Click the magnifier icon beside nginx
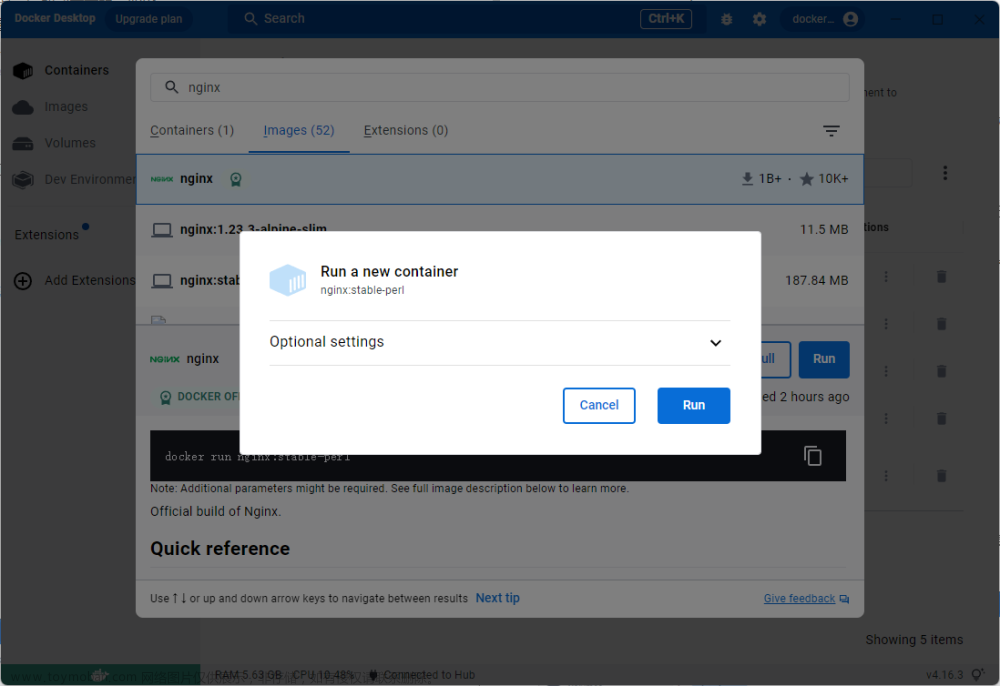Image resolution: width=1000 pixels, height=686 pixels. [172, 87]
